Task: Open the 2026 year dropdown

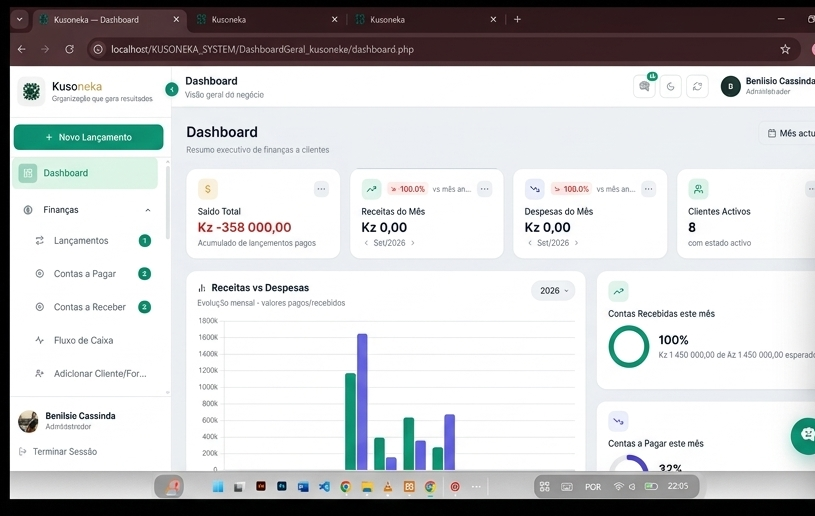Action: click(554, 290)
